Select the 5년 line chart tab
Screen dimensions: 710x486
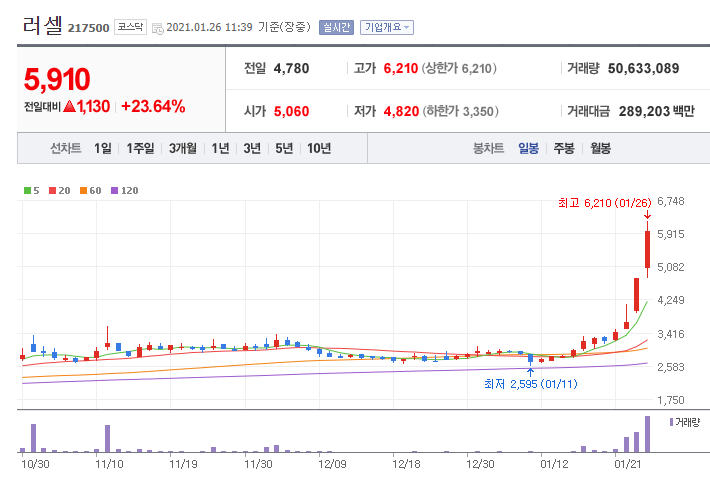[x=284, y=148]
